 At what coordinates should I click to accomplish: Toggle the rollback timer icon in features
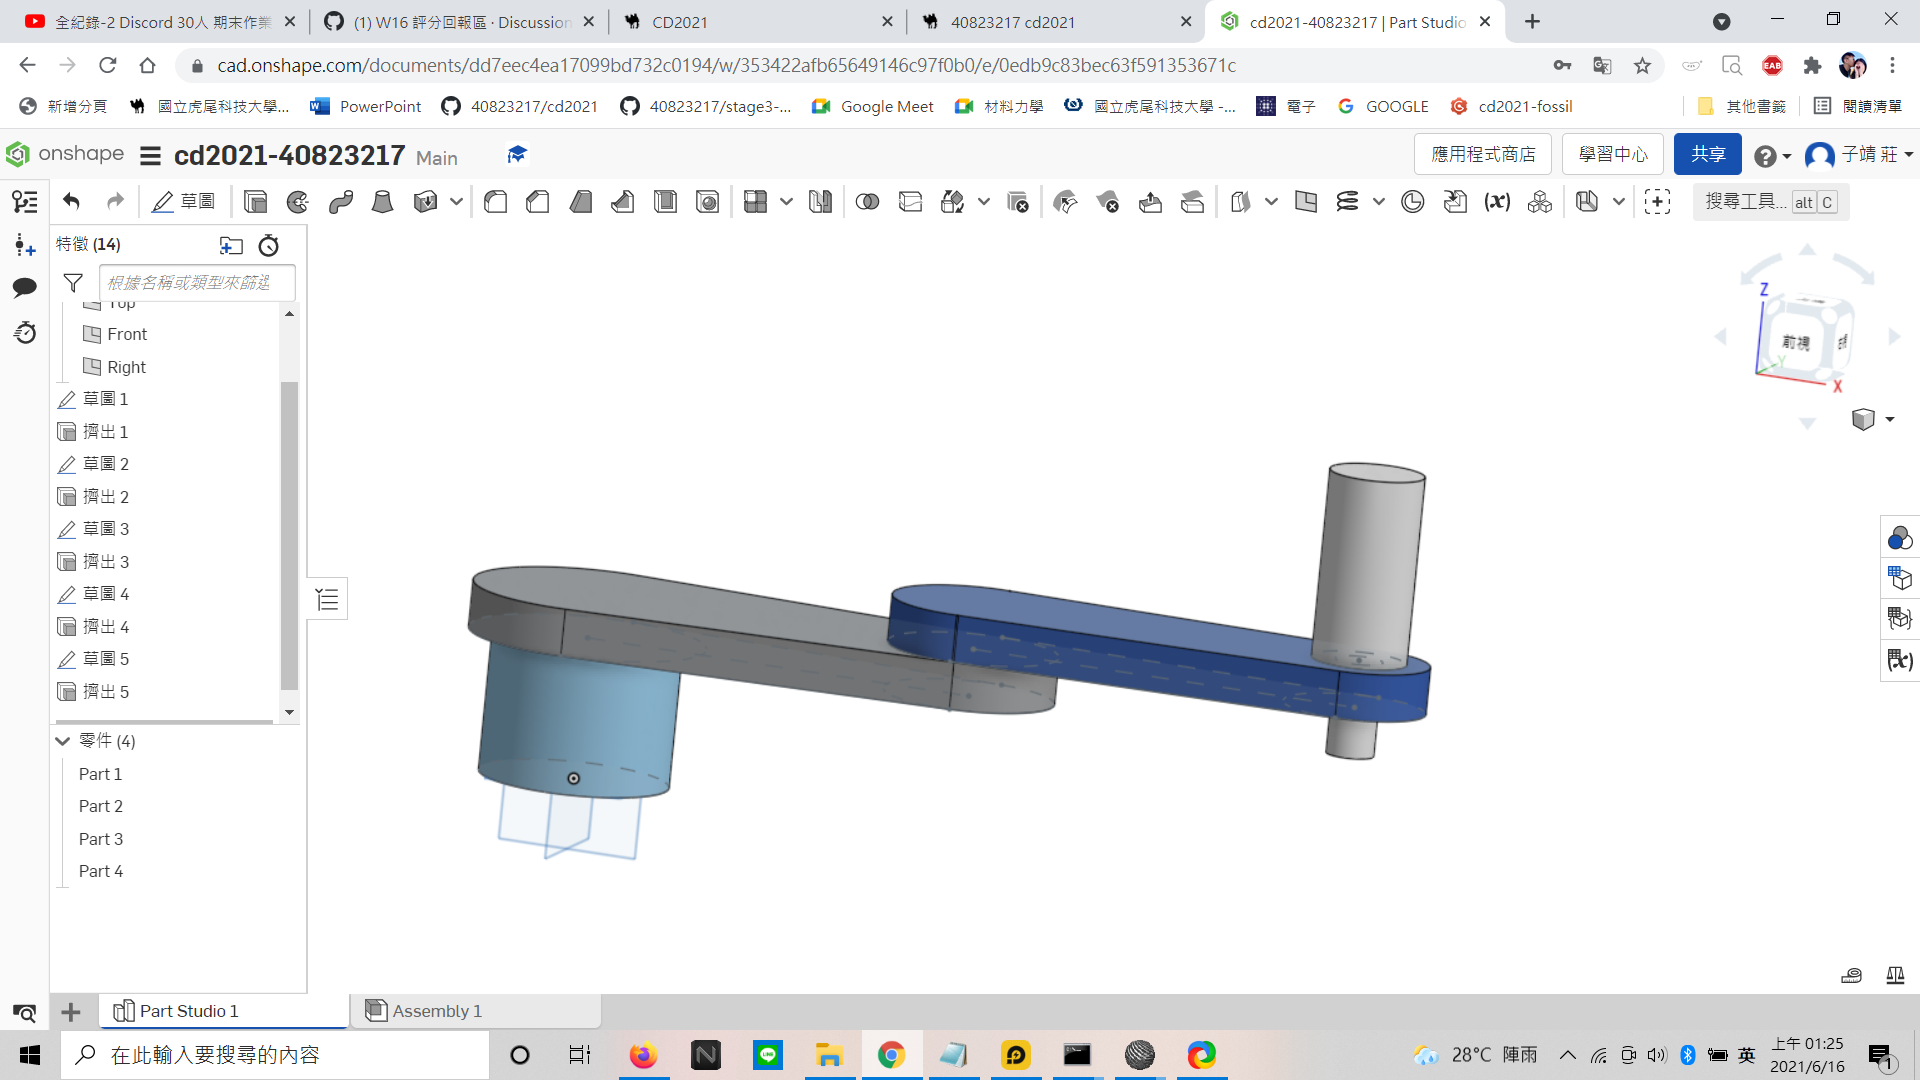[269, 245]
